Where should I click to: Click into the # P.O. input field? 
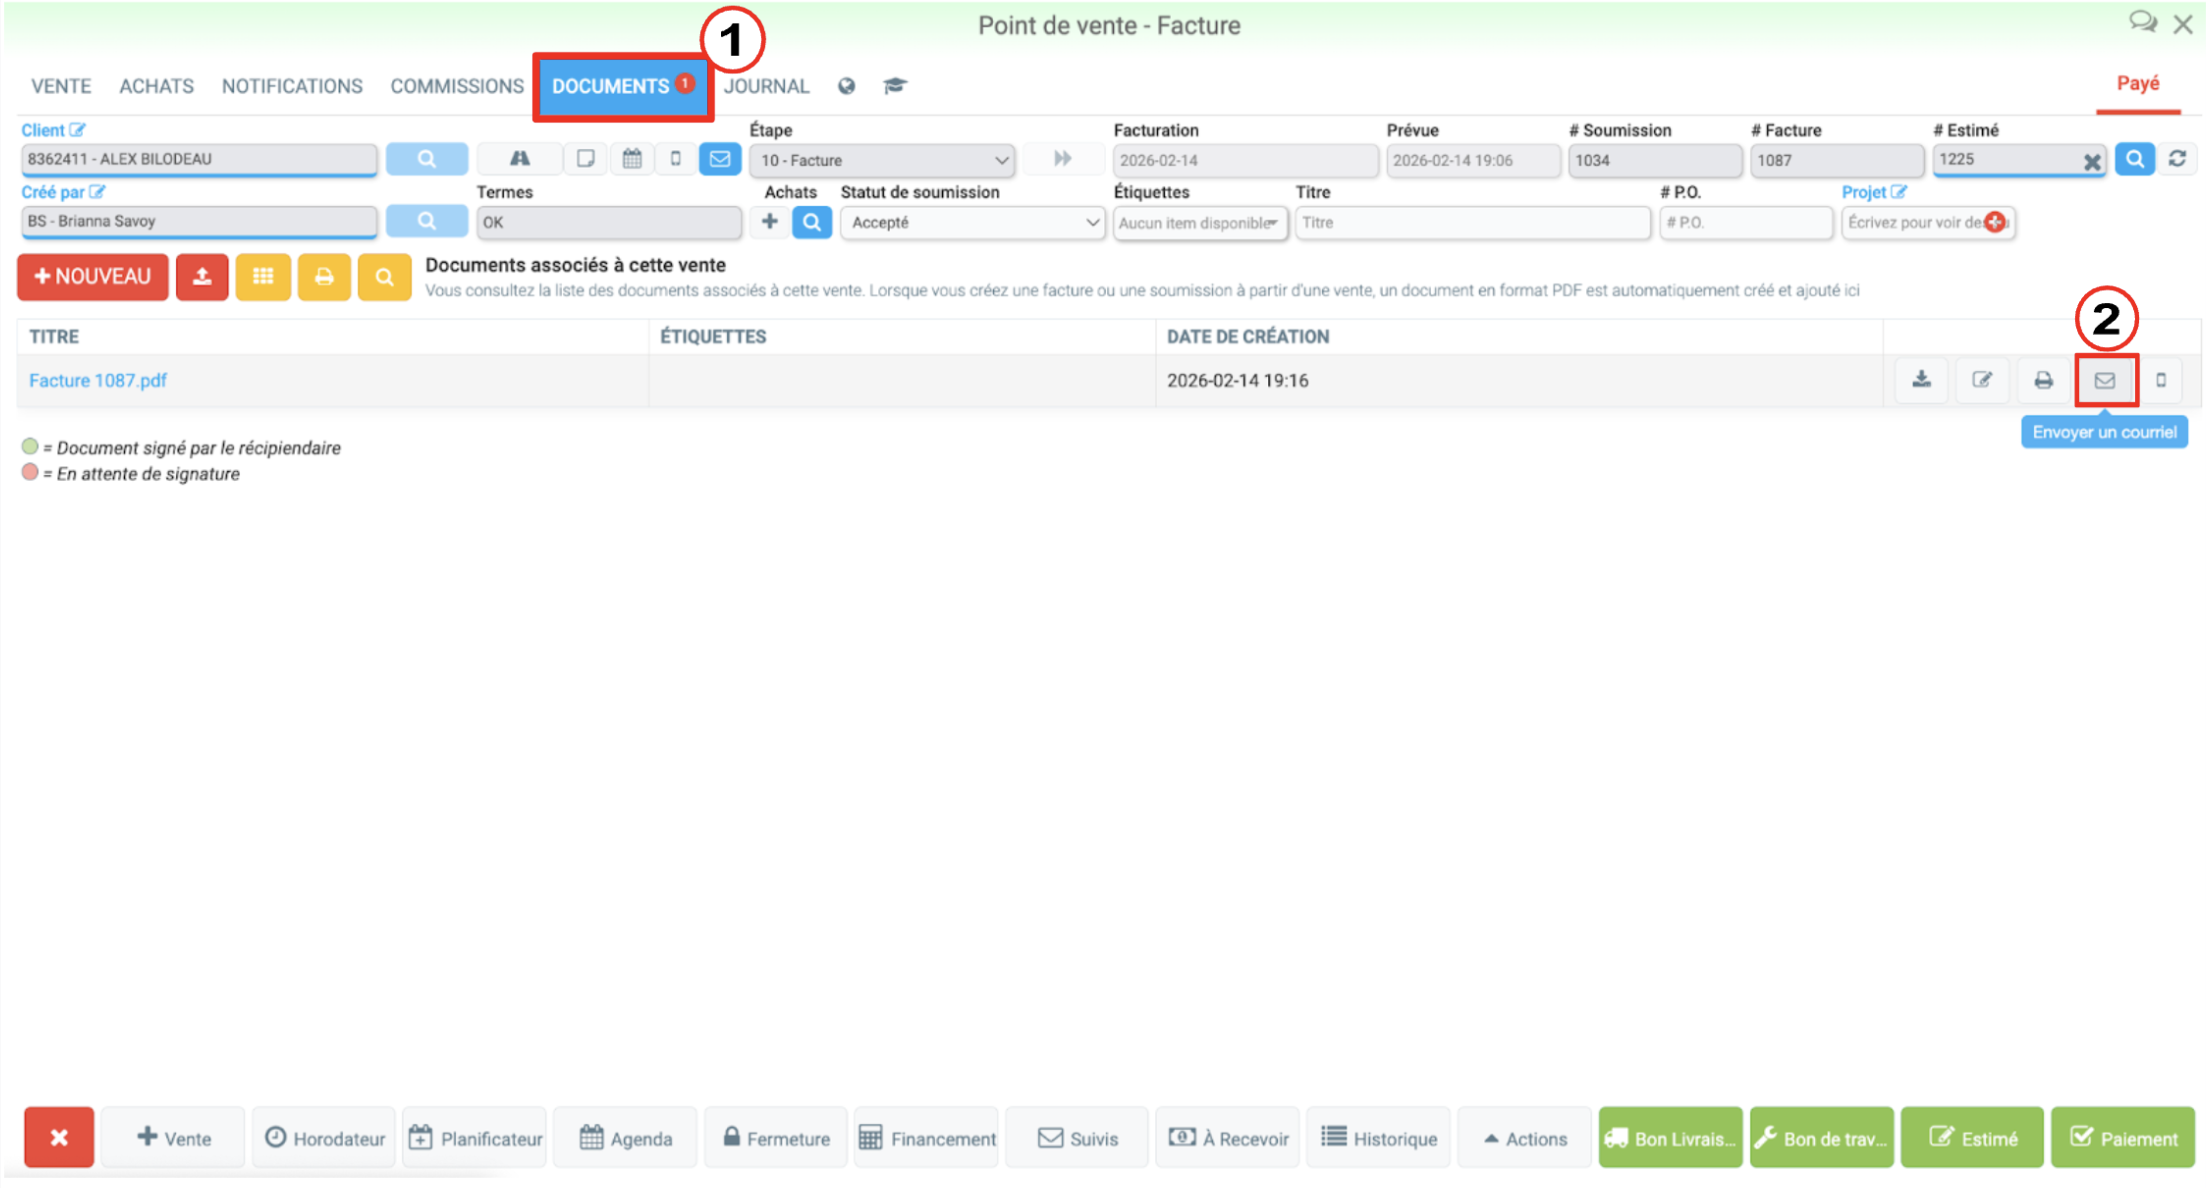(1746, 222)
